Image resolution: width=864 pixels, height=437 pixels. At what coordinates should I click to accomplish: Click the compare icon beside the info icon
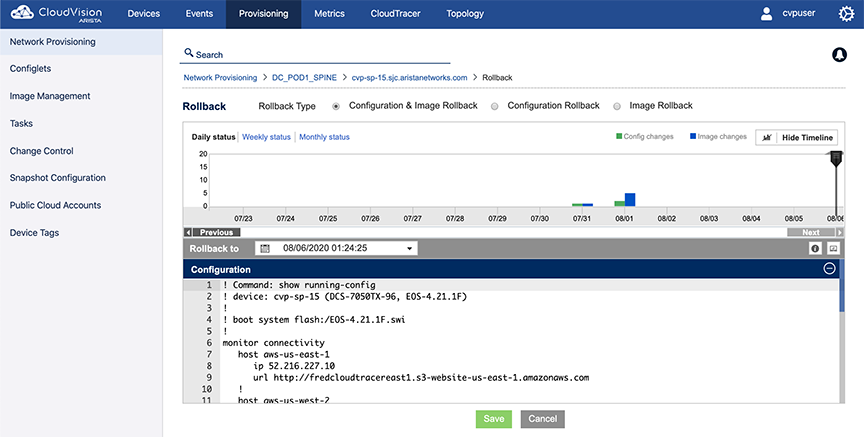(833, 249)
